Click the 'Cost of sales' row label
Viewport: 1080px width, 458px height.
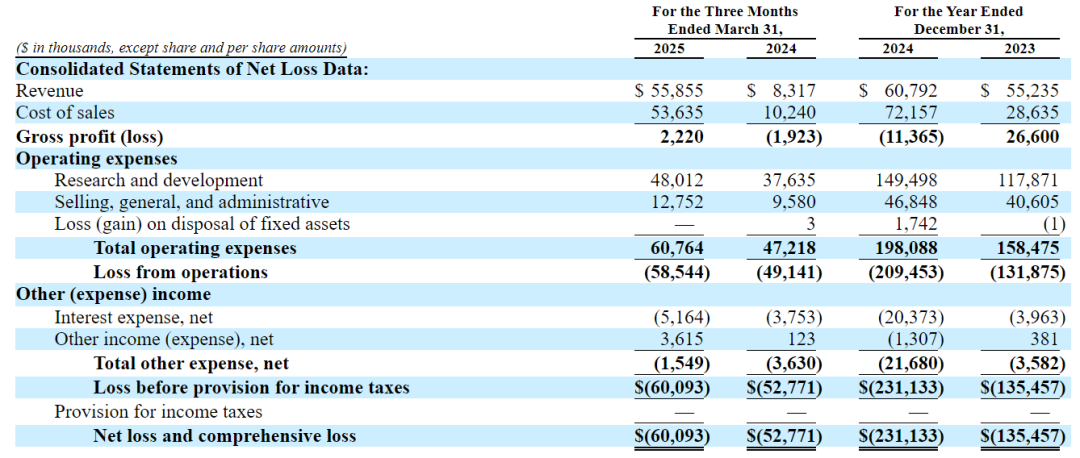65,112
